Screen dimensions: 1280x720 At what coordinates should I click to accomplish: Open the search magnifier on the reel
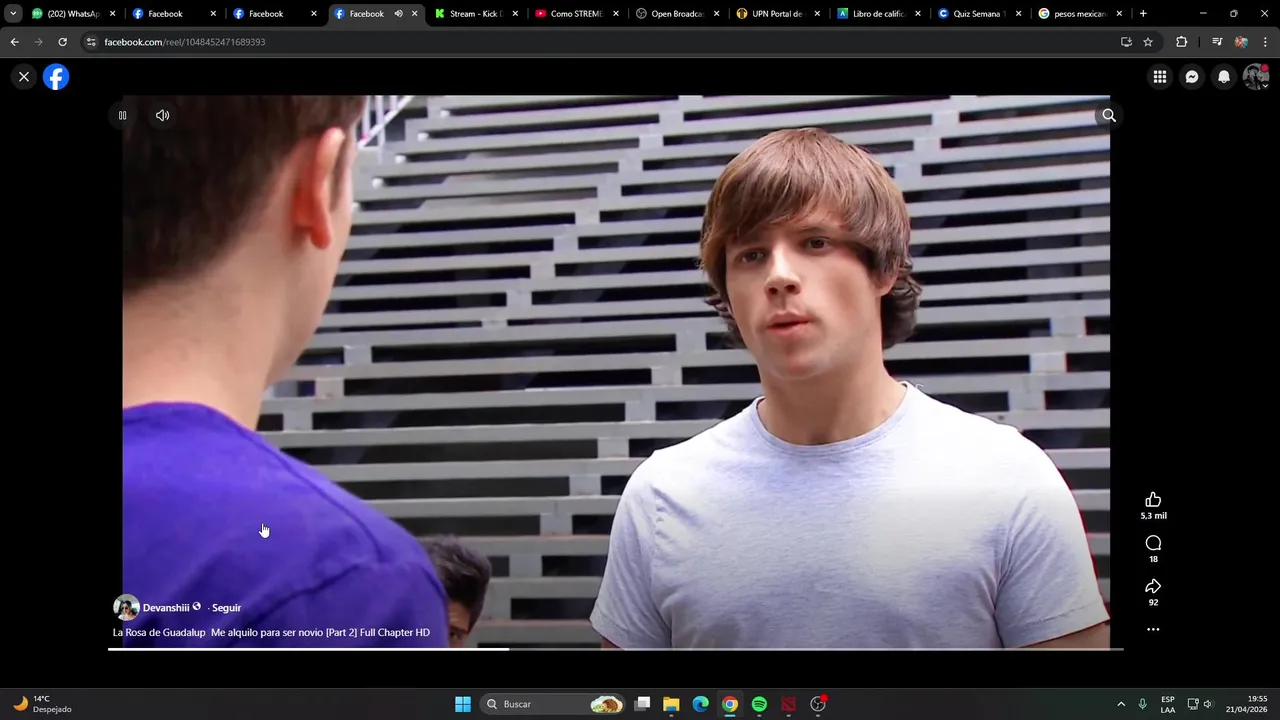pyautogui.click(x=1109, y=116)
